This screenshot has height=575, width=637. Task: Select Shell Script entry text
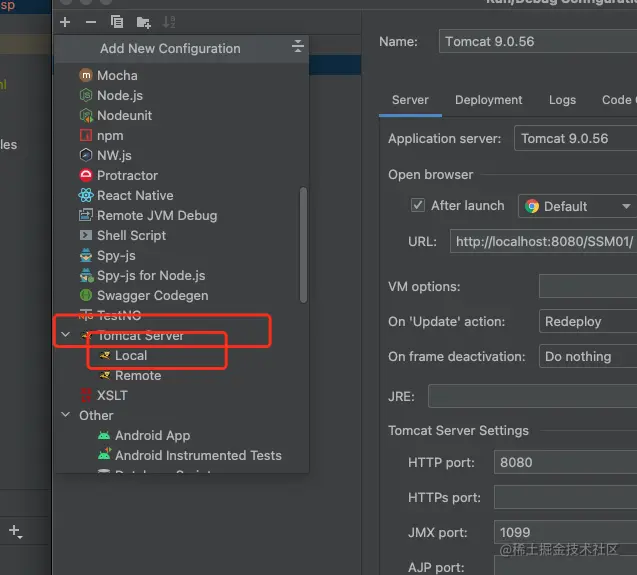(x=131, y=235)
